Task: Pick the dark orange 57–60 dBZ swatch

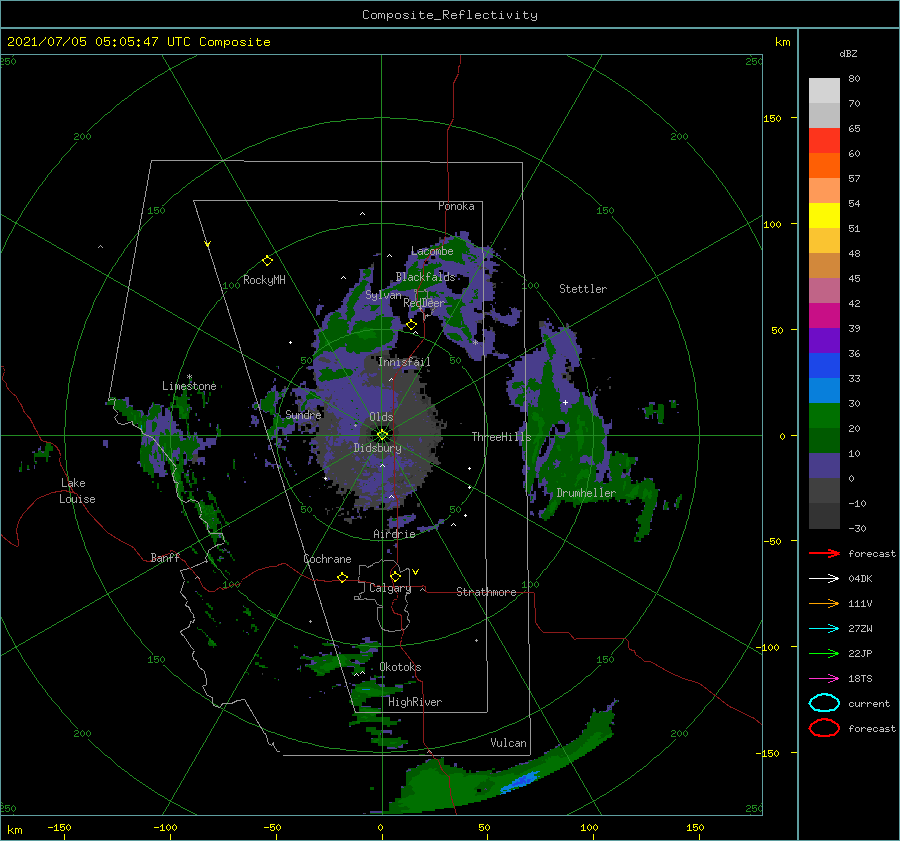Action: 824,166
